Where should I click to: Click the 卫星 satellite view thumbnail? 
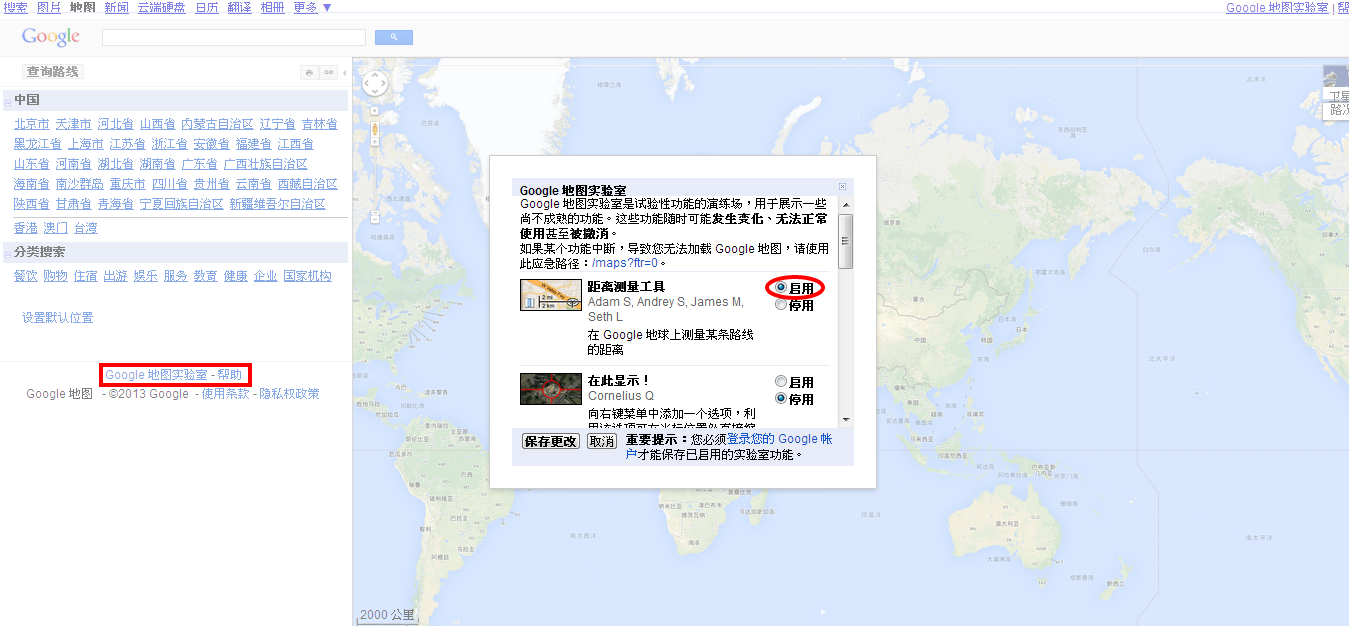(x=1336, y=84)
